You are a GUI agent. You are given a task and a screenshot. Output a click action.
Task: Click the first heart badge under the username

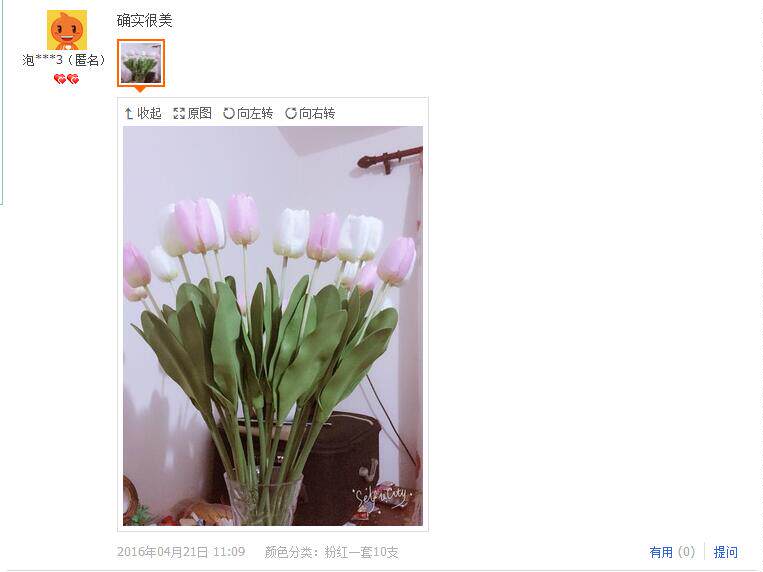60,79
